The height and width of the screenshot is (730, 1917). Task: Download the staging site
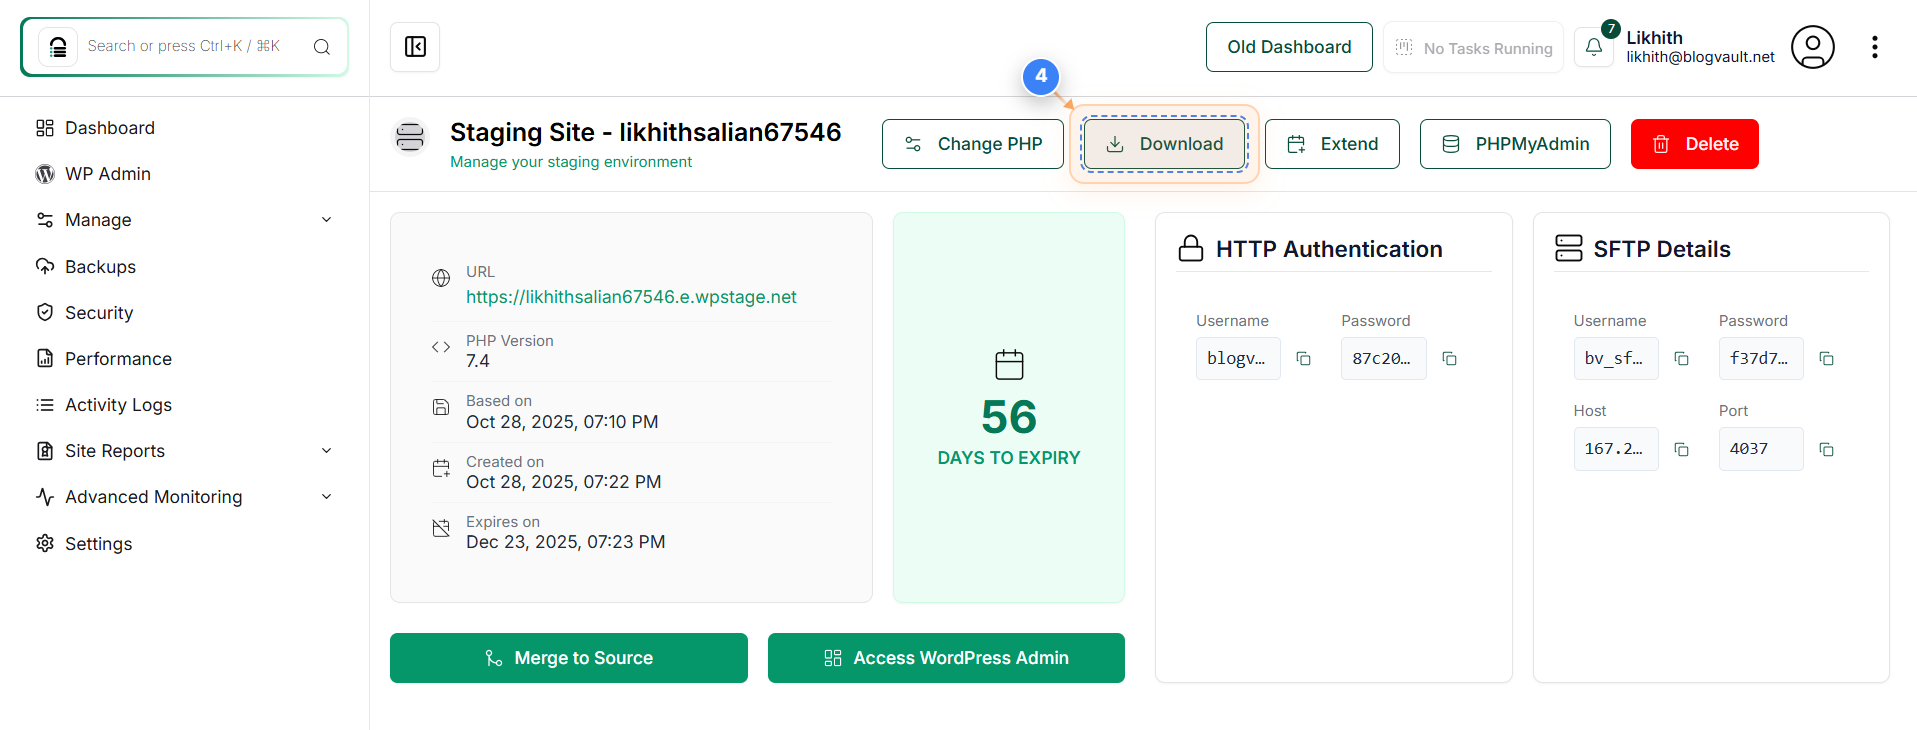(1164, 144)
